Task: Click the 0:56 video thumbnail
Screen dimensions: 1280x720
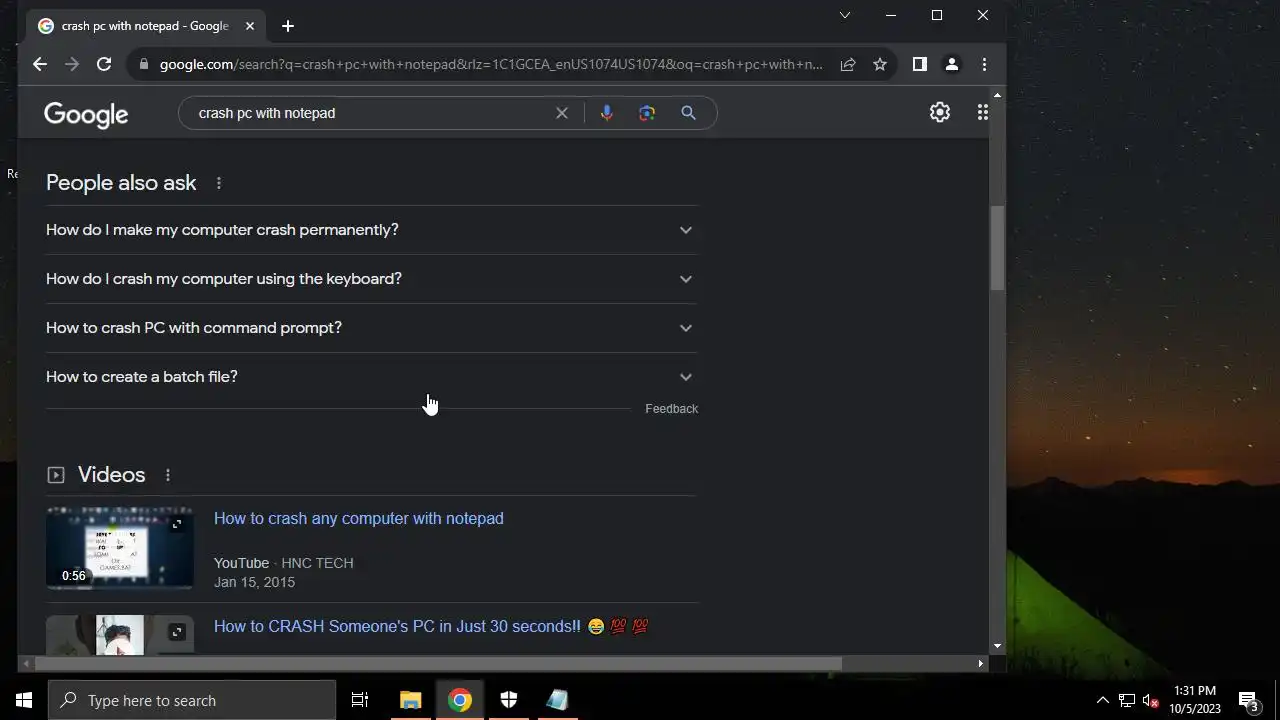Action: [x=120, y=548]
